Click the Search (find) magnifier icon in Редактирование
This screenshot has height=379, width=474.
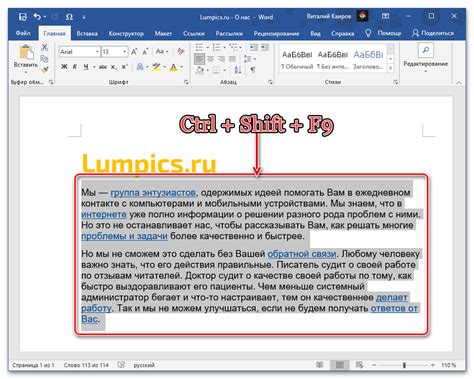[x=425, y=50]
